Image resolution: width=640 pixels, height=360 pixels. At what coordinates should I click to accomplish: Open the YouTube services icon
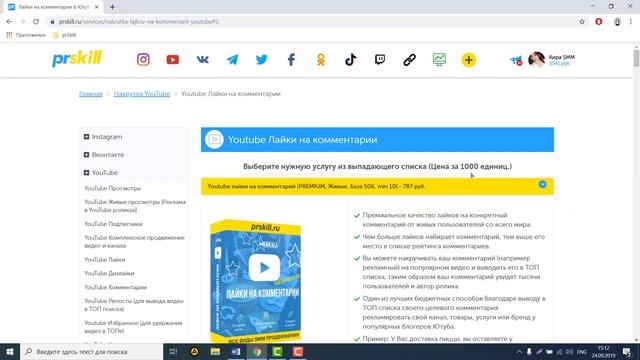pos(173,60)
